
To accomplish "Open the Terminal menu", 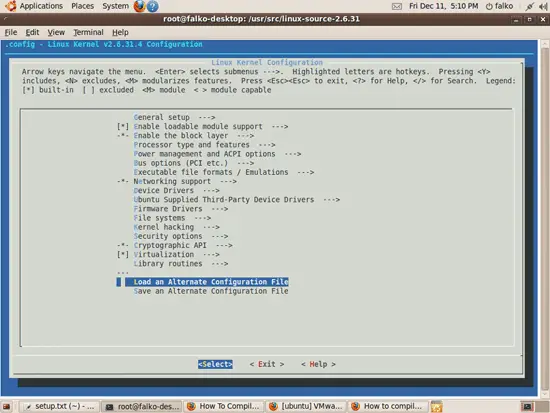I will 88,32.
